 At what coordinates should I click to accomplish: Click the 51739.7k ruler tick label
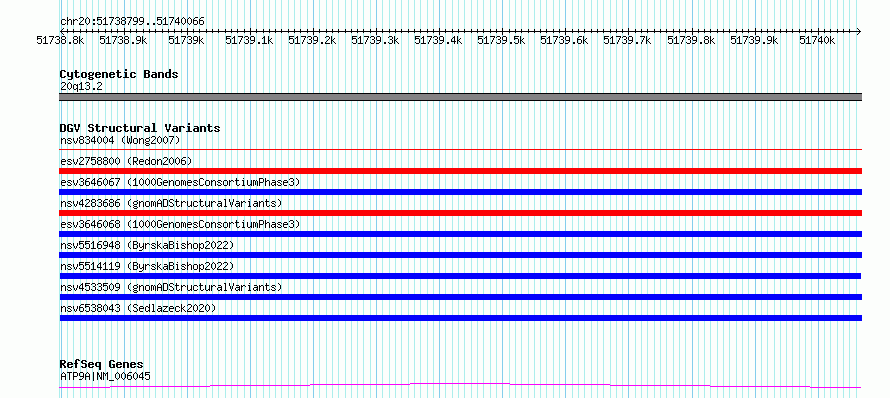click(627, 40)
